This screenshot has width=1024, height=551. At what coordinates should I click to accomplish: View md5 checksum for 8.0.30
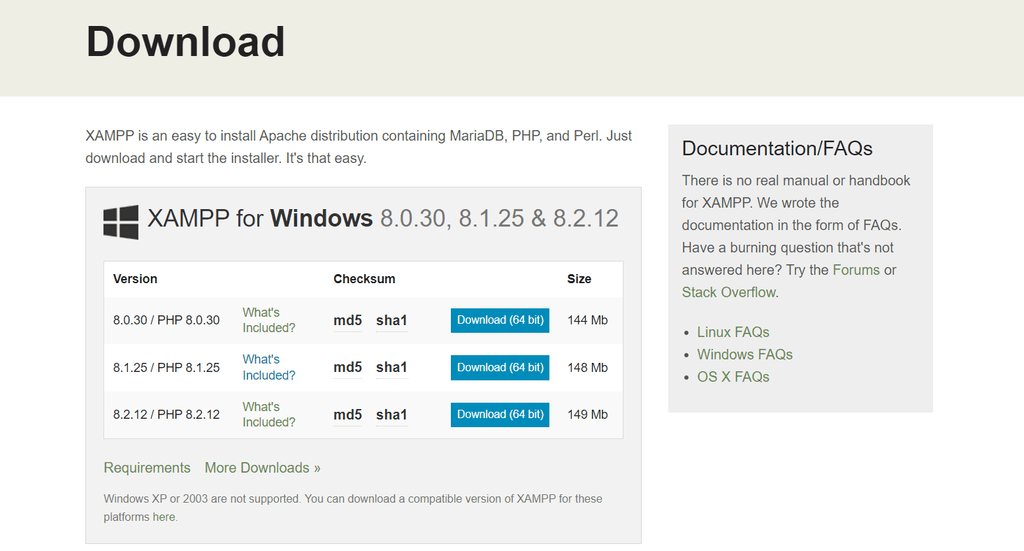coord(347,321)
